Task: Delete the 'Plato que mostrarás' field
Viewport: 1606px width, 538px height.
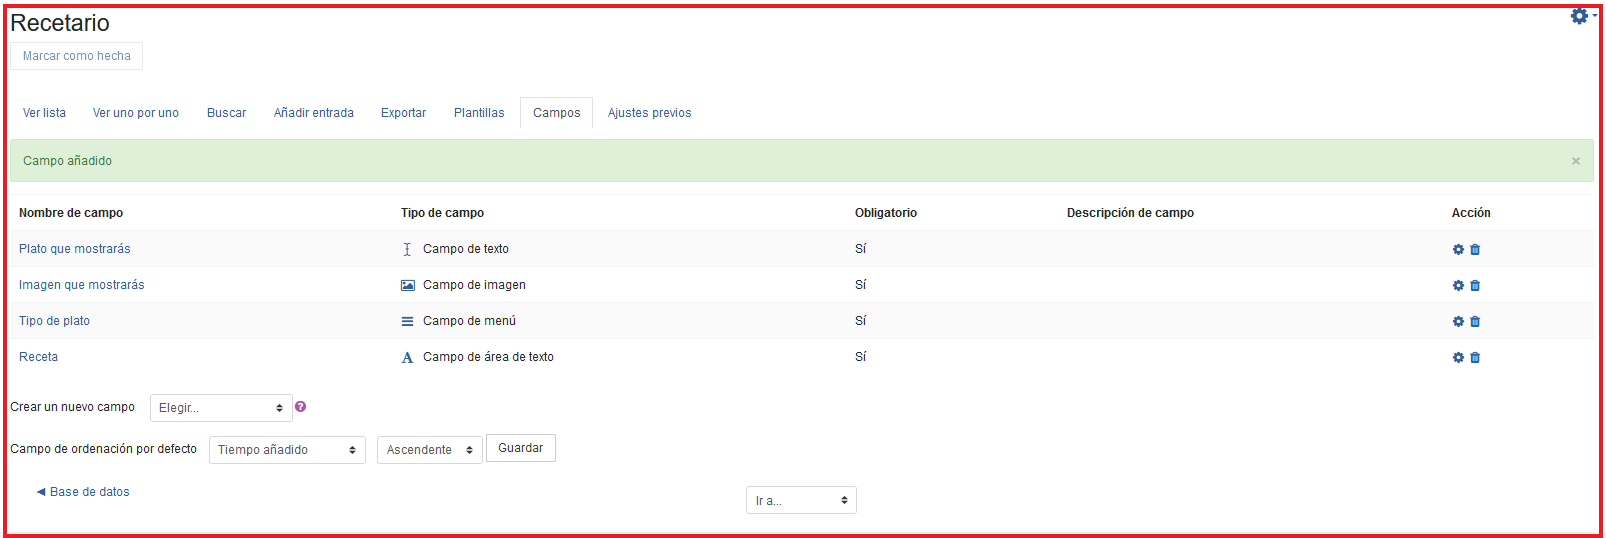Action: (1475, 250)
